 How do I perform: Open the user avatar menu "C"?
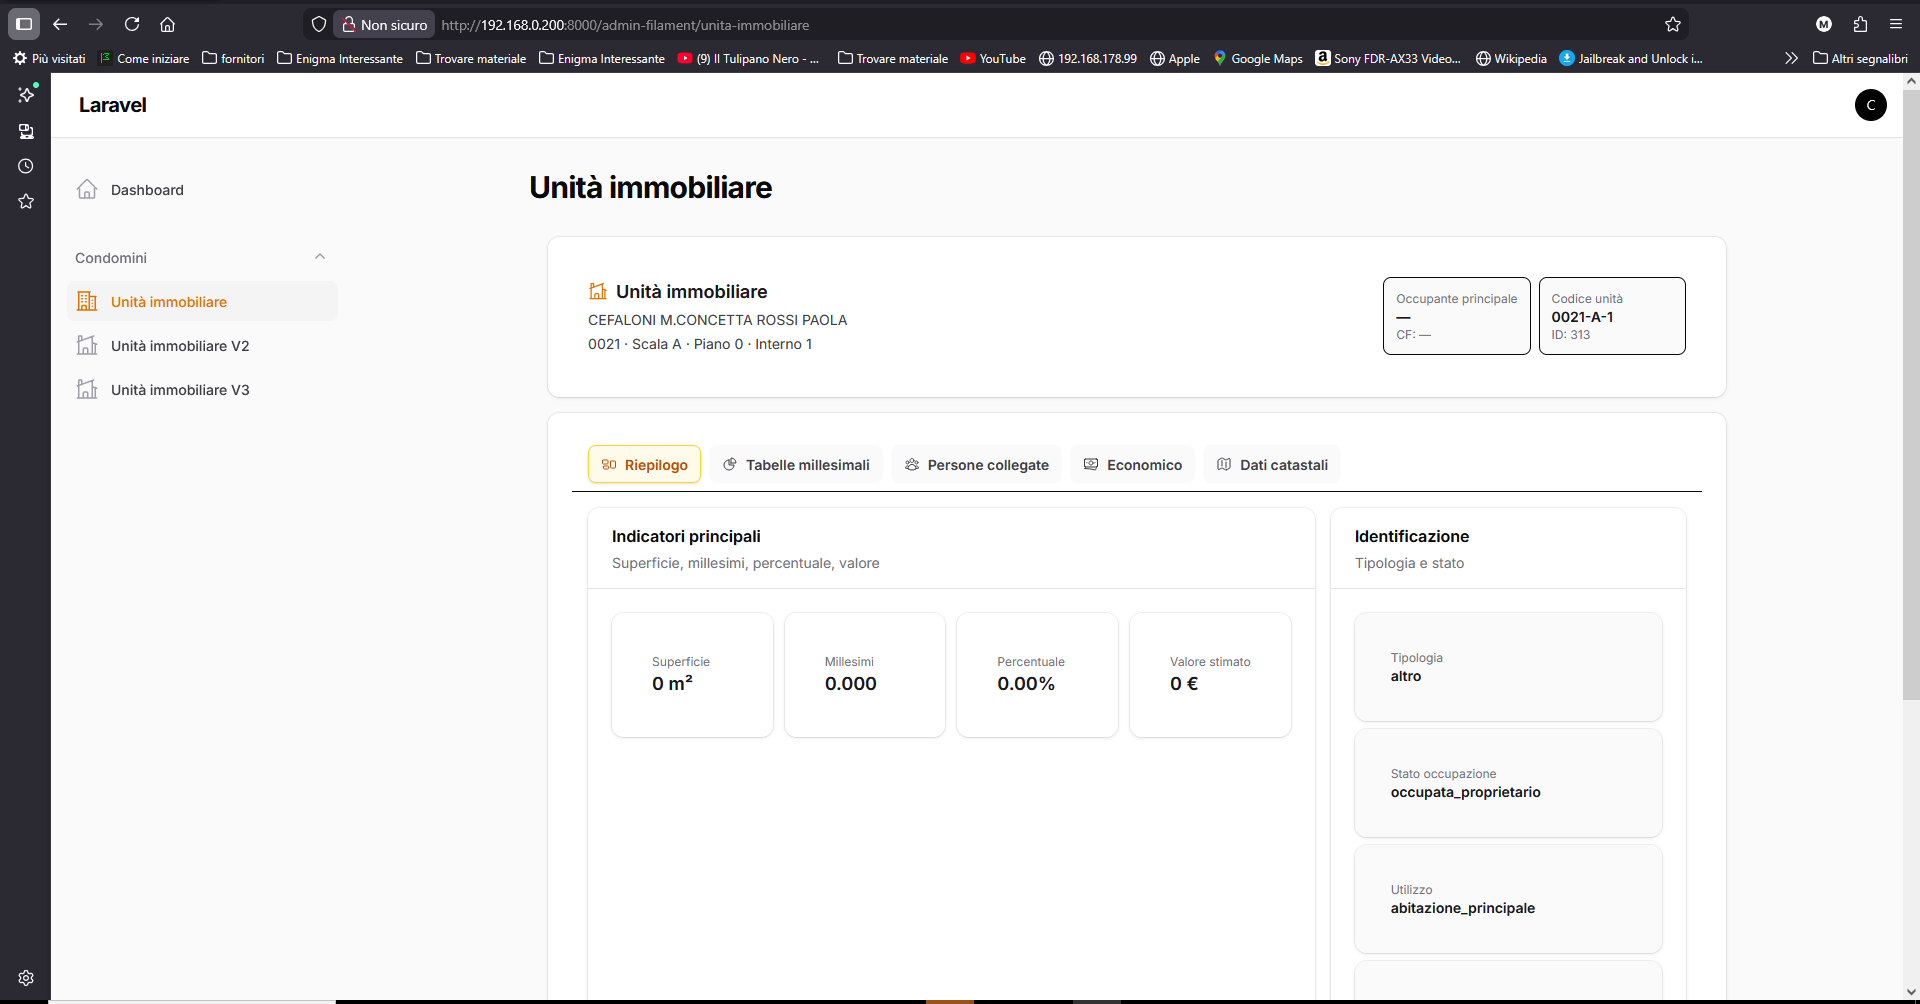click(x=1870, y=105)
